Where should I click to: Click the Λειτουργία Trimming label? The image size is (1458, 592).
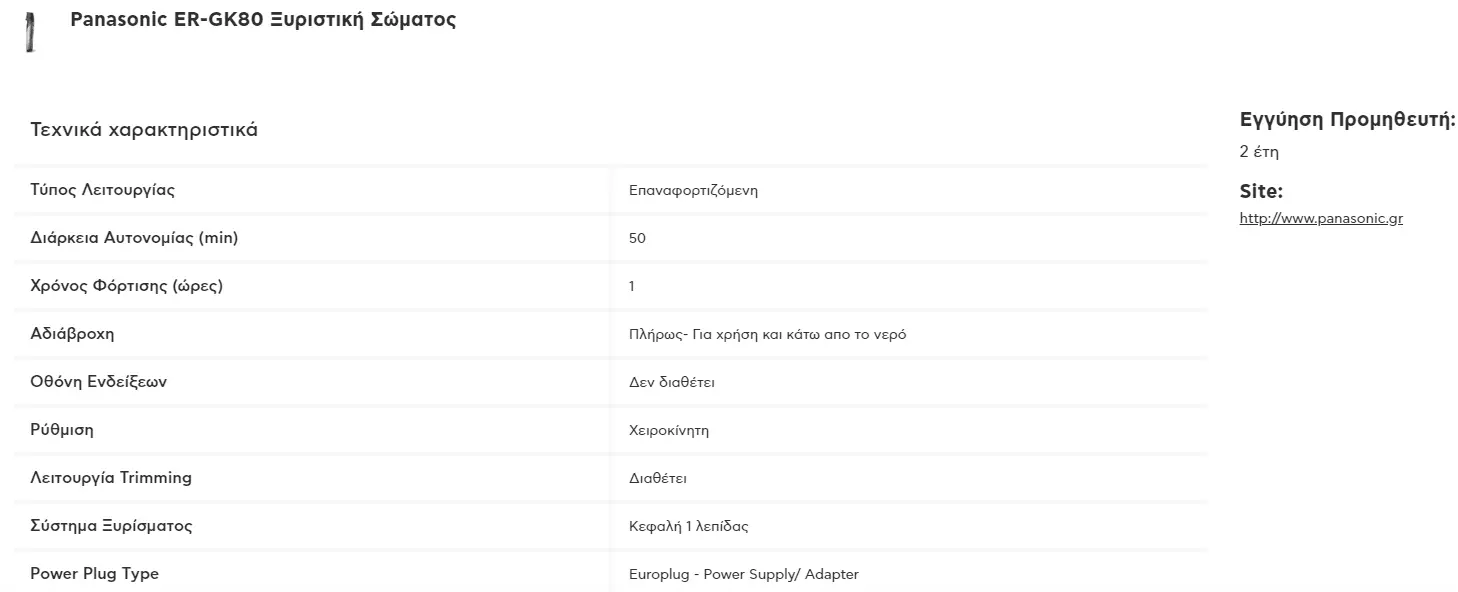(111, 478)
